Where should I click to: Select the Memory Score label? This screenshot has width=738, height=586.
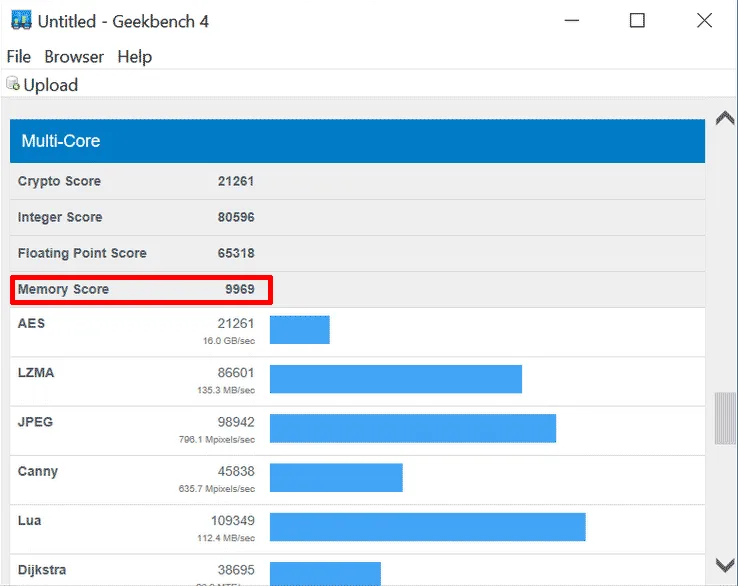(63, 289)
